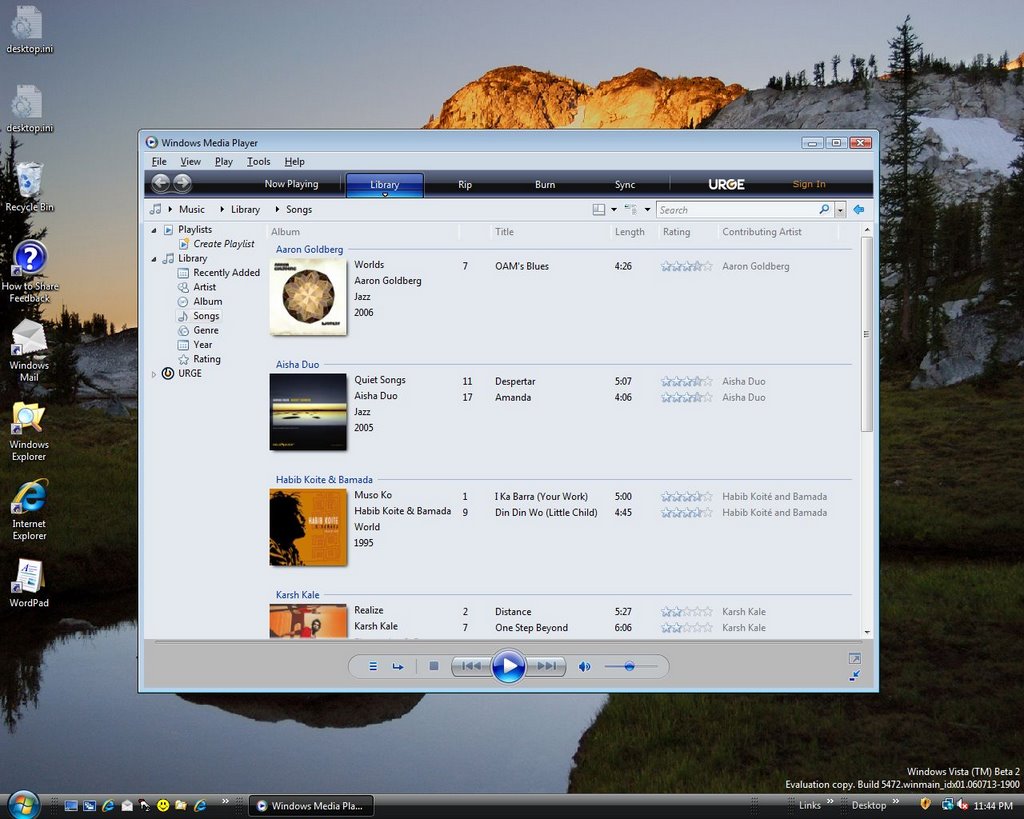Click the music note icon in breadcrumb
The height and width of the screenshot is (819, 1024).
pyautogui.click(x=155, y=209)
